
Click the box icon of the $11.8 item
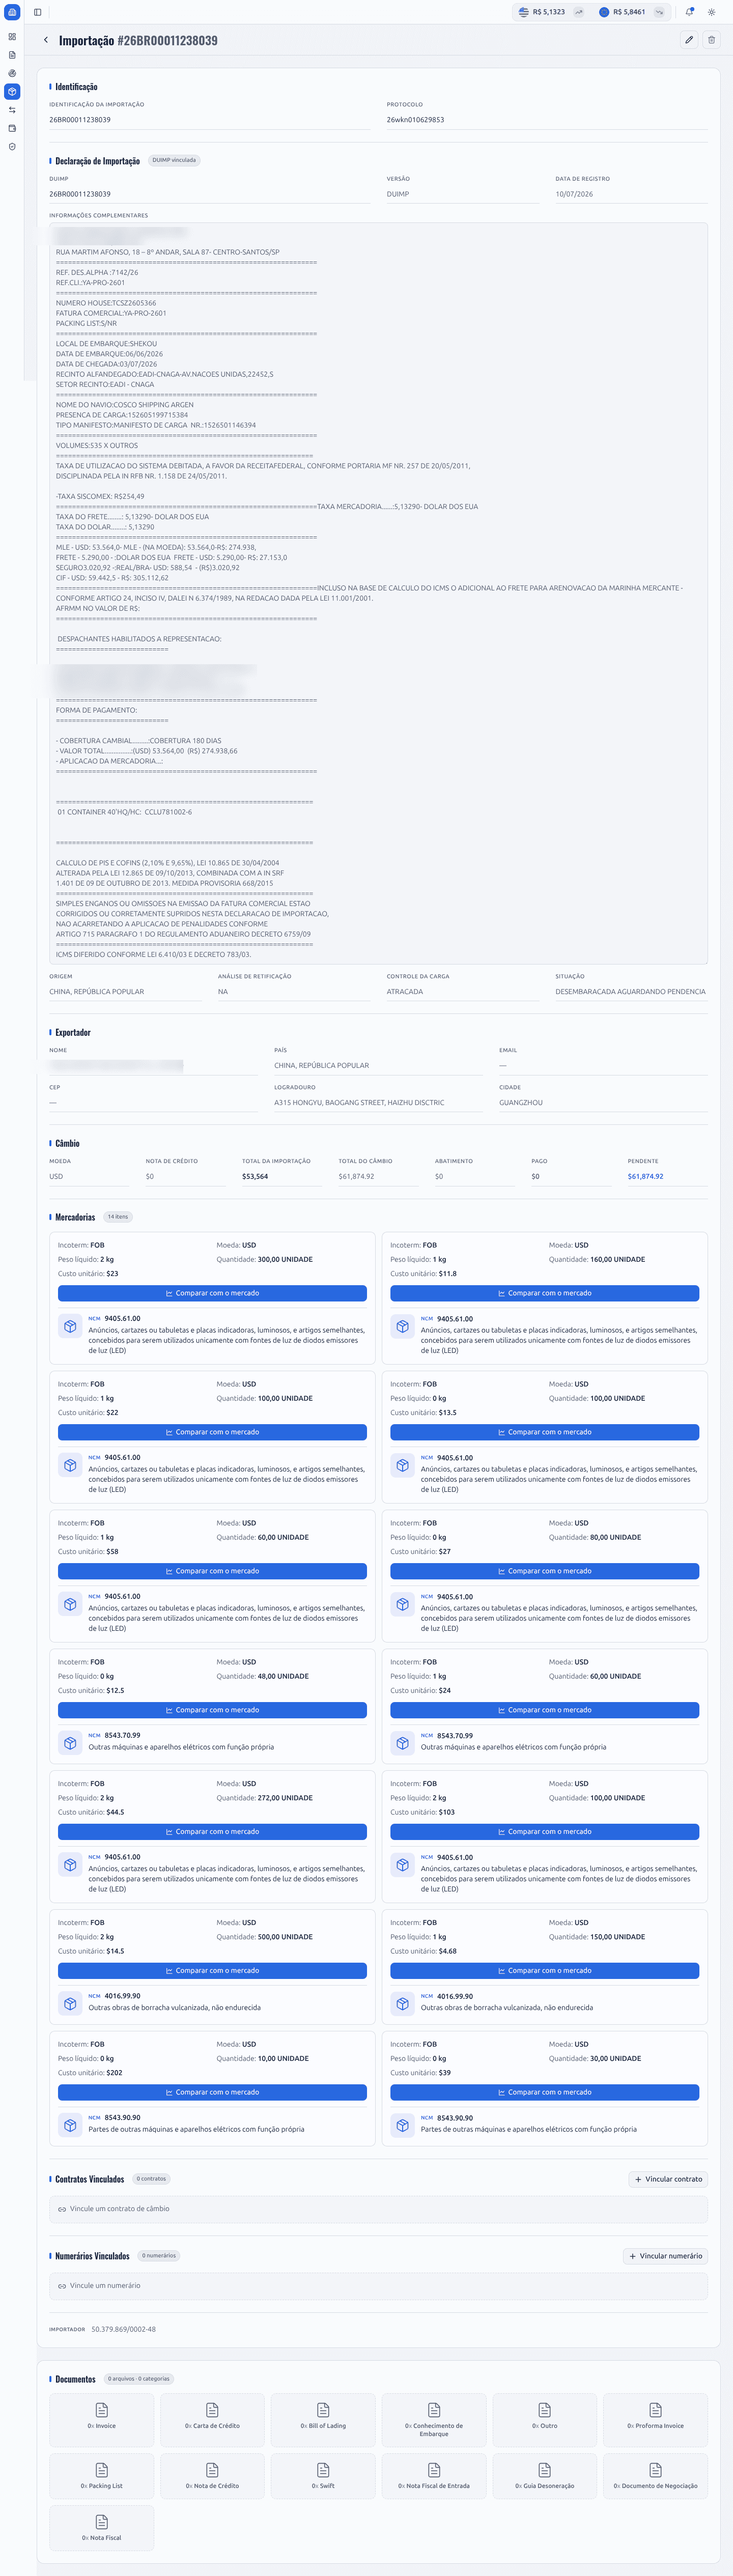pos(402,1326)
